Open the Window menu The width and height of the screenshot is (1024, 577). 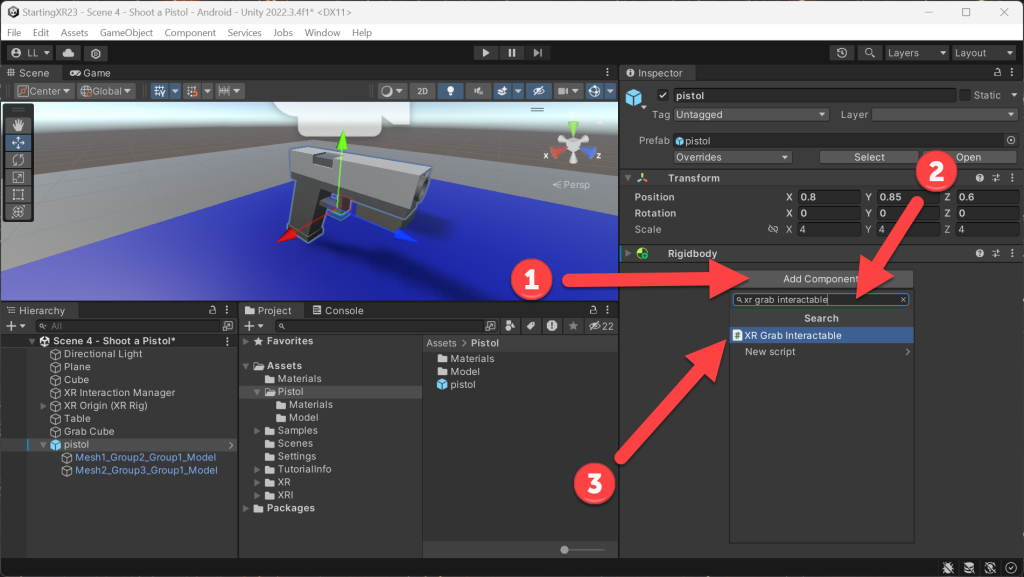tap(322, 33)
